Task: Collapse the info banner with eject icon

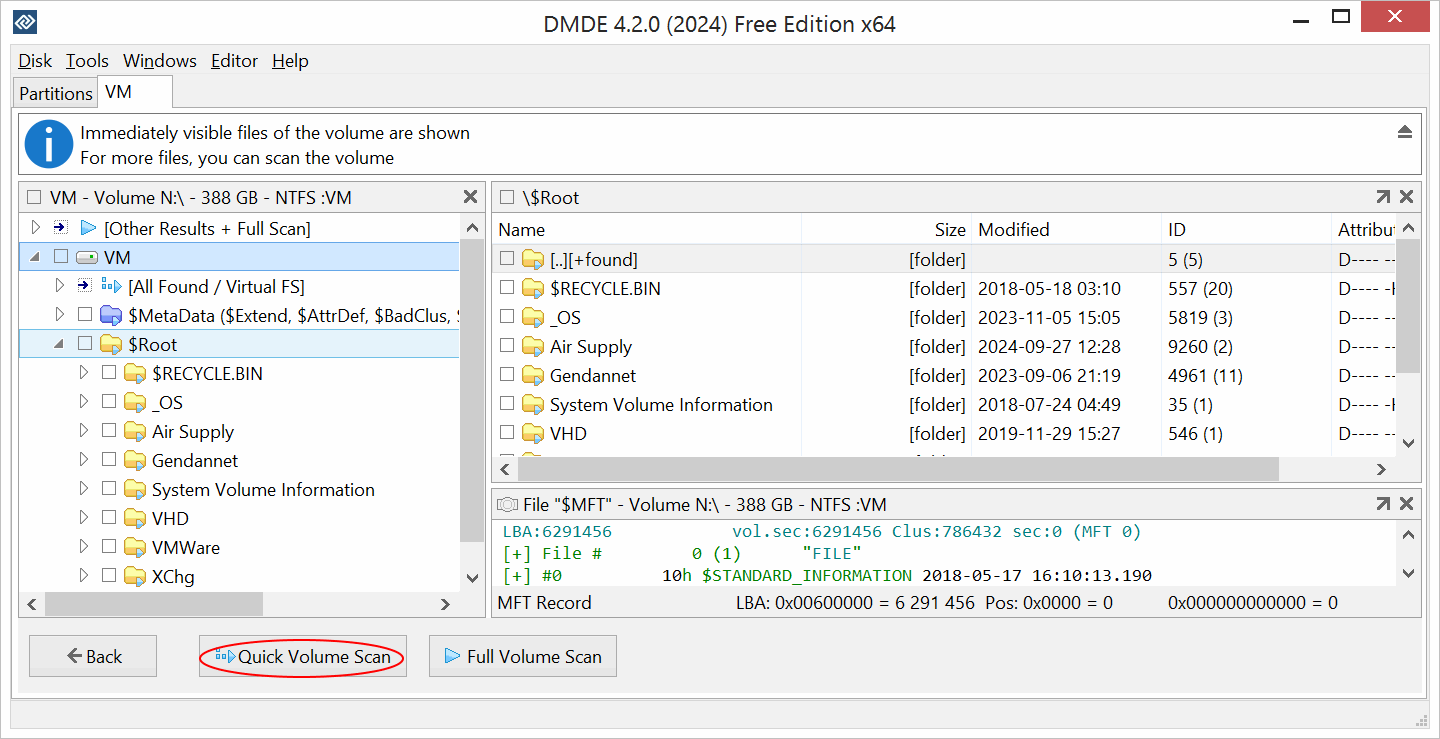Action: [1405, 133]
